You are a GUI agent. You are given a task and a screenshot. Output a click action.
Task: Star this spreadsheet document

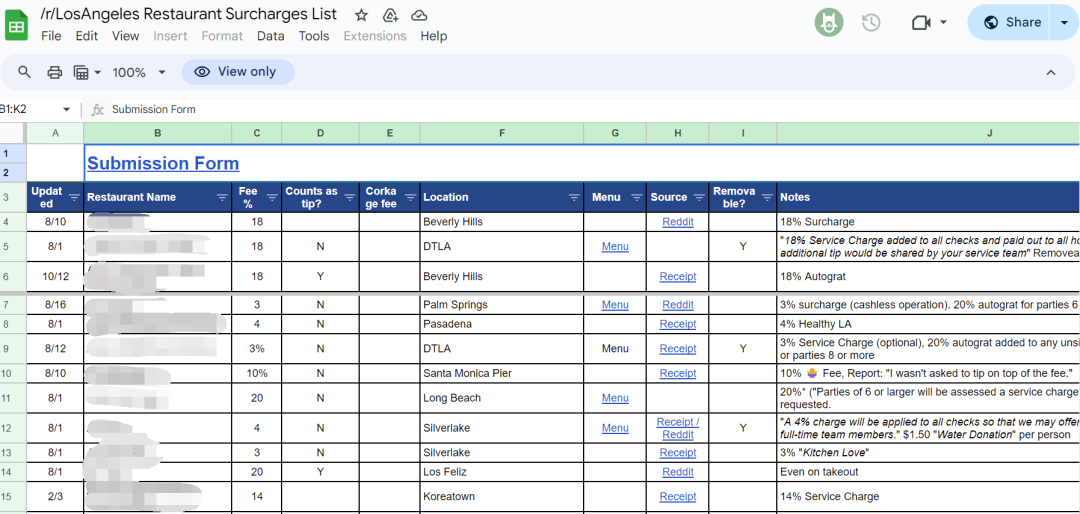coord(361,15)
